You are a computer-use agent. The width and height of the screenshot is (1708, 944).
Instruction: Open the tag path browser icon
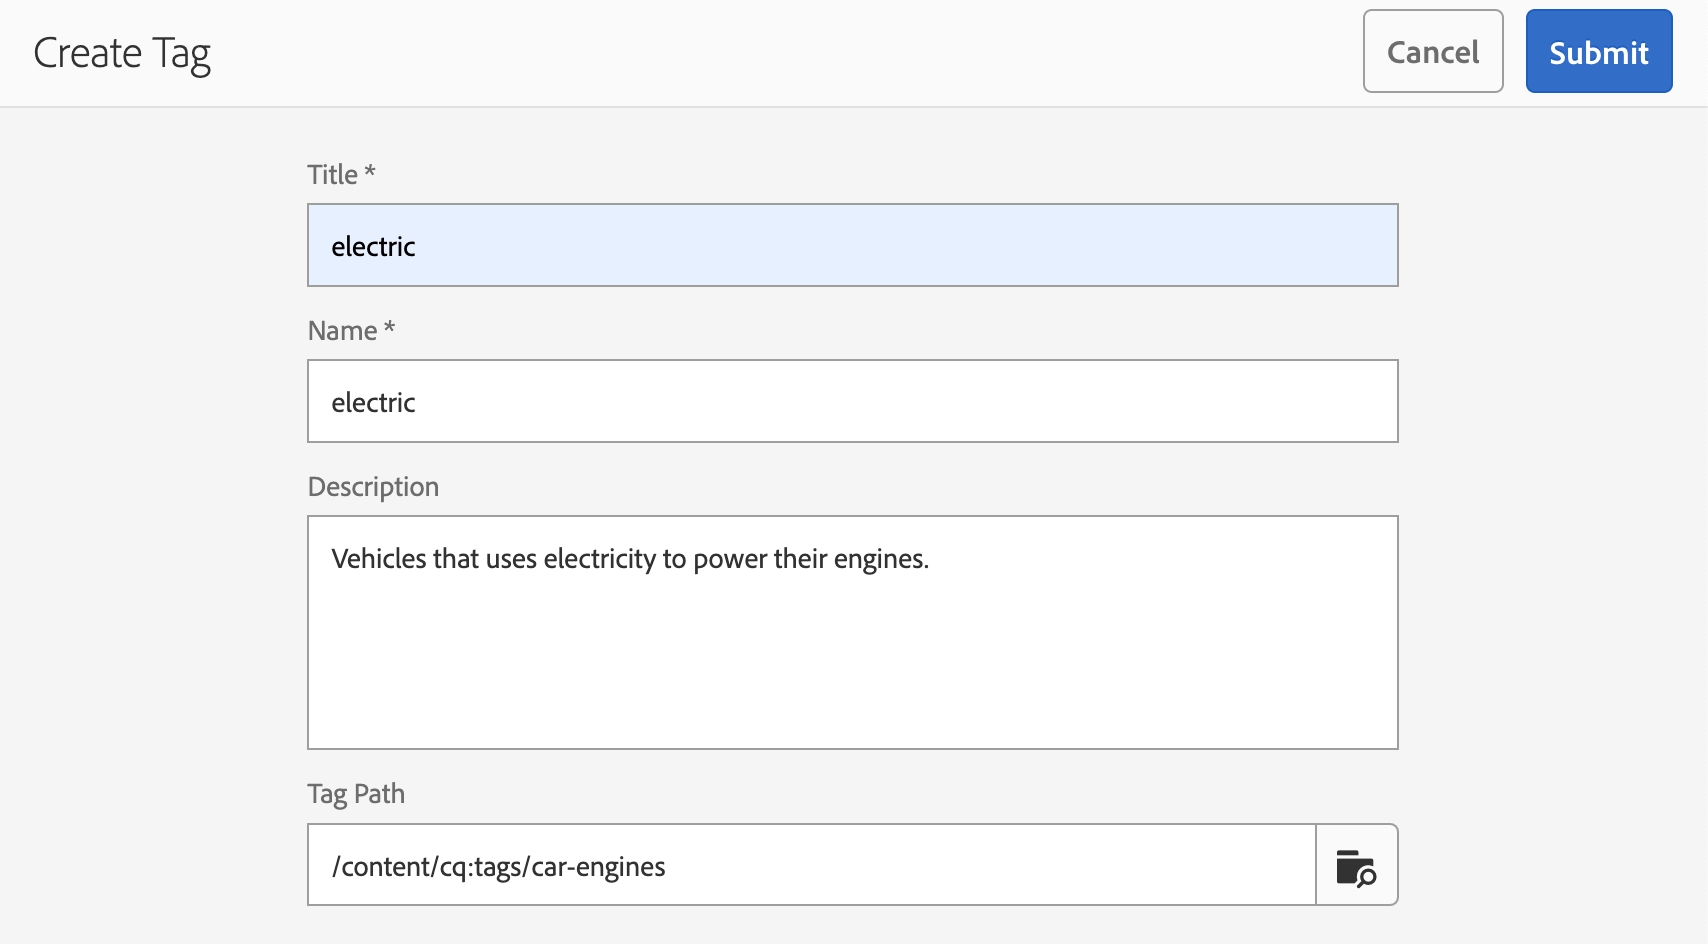(x=1357, y=865)
